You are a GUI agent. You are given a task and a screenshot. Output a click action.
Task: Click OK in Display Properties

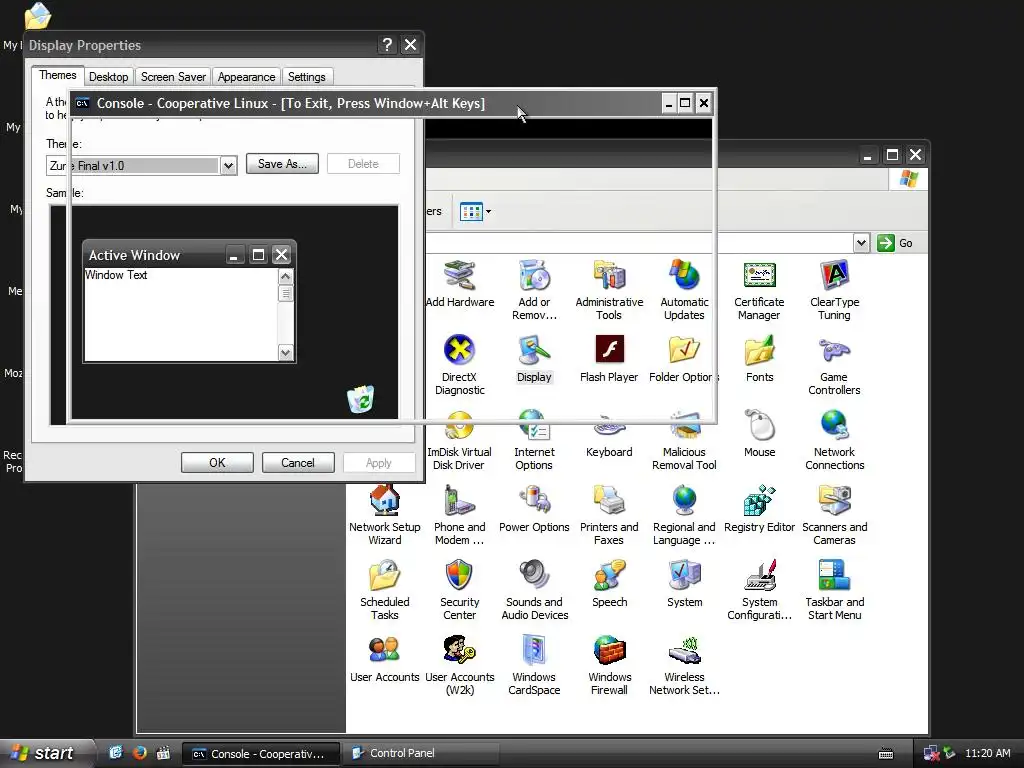coord(217,462)
